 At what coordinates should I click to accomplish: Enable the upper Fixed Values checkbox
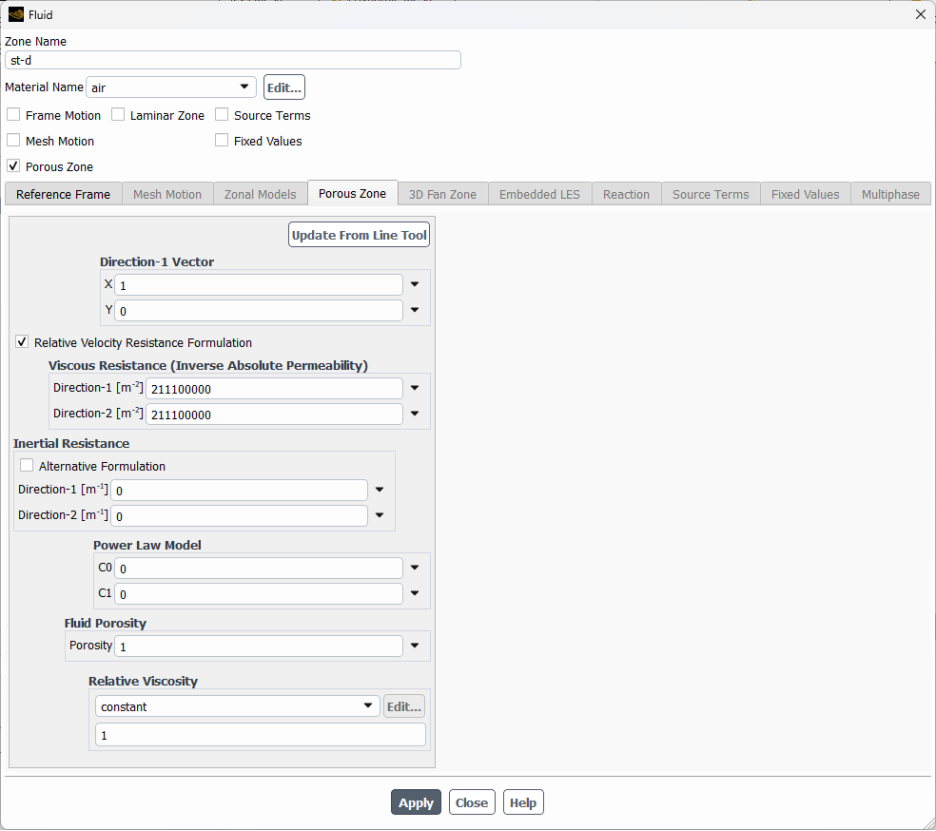pyautogui.click(x=221, y=140)
